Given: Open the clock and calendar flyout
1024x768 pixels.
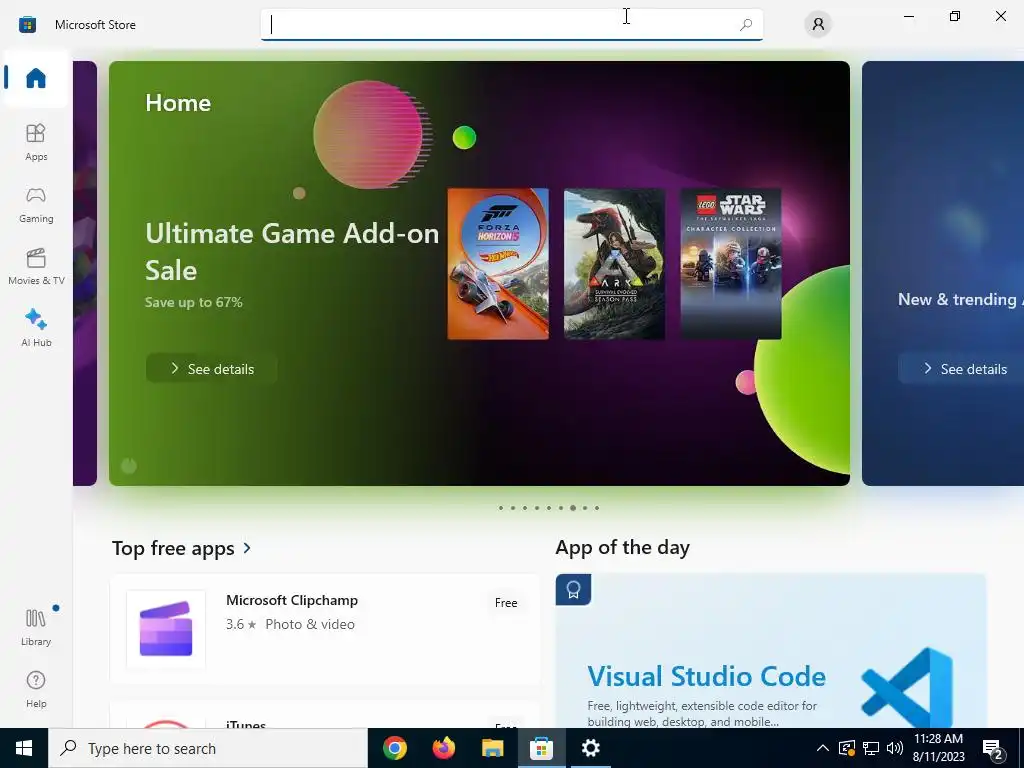Looking at the screenshot, I should (938, 748).
